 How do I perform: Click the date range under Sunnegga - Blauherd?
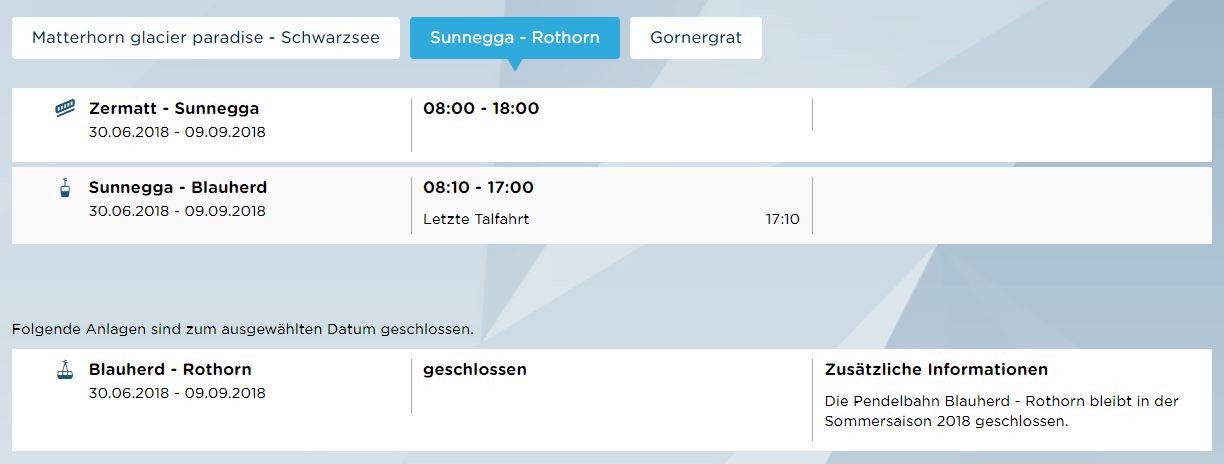(x=177, y=211)
